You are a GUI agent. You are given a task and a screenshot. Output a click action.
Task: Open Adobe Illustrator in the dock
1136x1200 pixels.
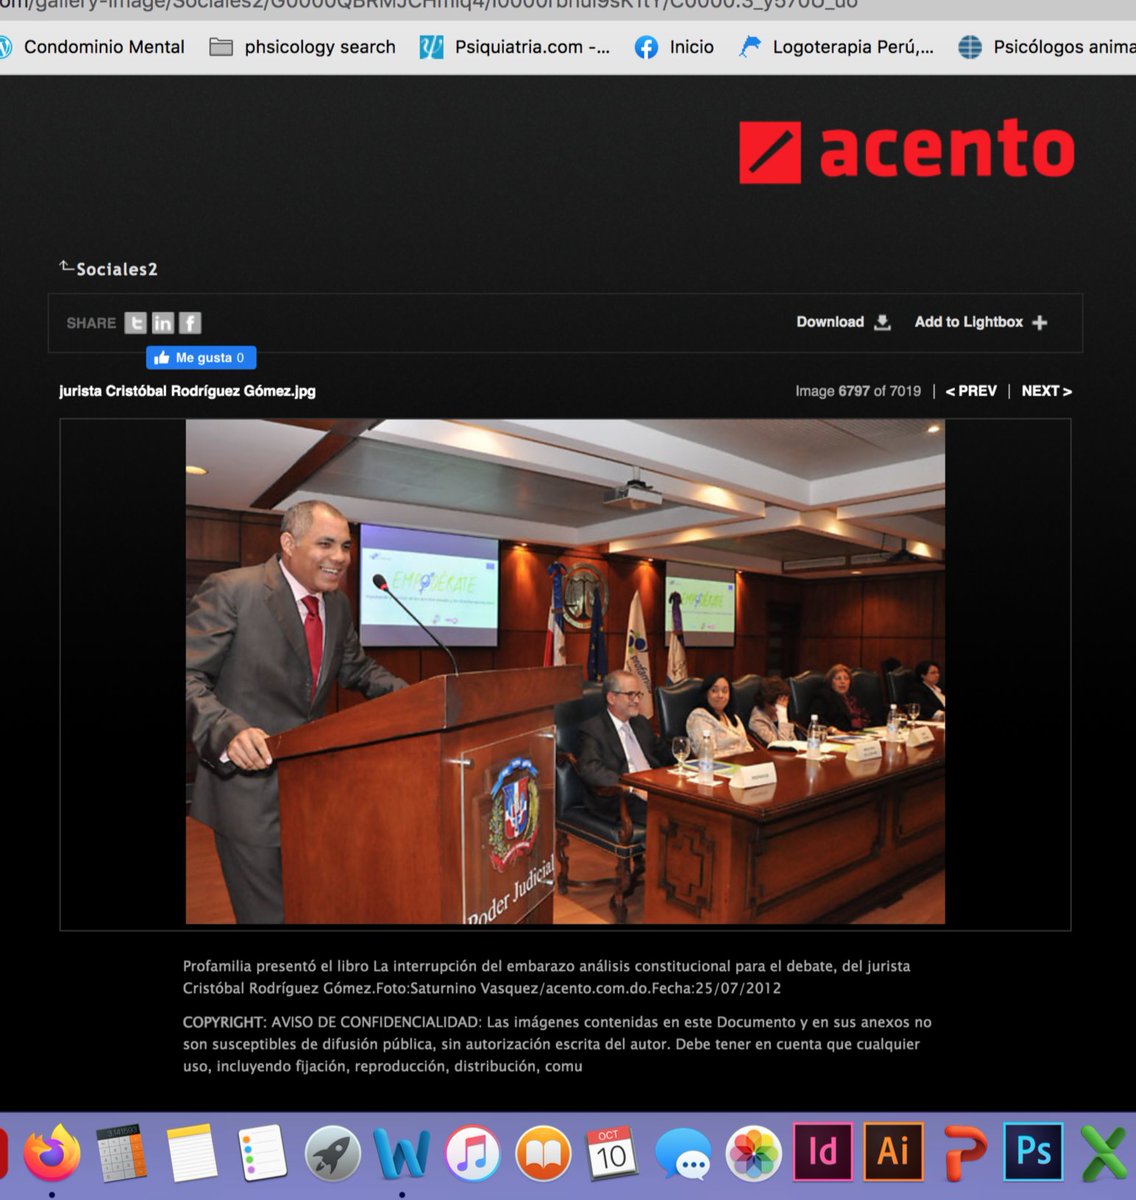893,1152
